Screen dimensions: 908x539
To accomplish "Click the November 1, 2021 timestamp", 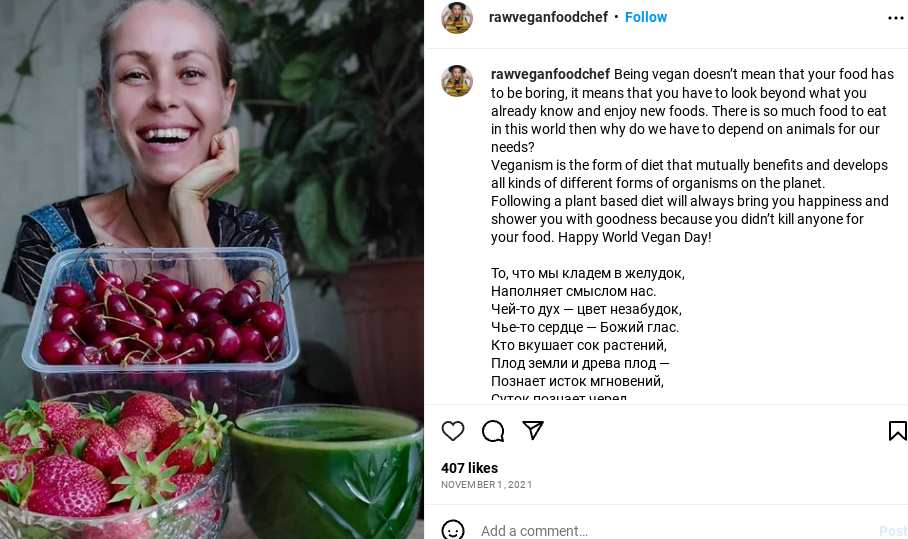I will pos(486,485).
